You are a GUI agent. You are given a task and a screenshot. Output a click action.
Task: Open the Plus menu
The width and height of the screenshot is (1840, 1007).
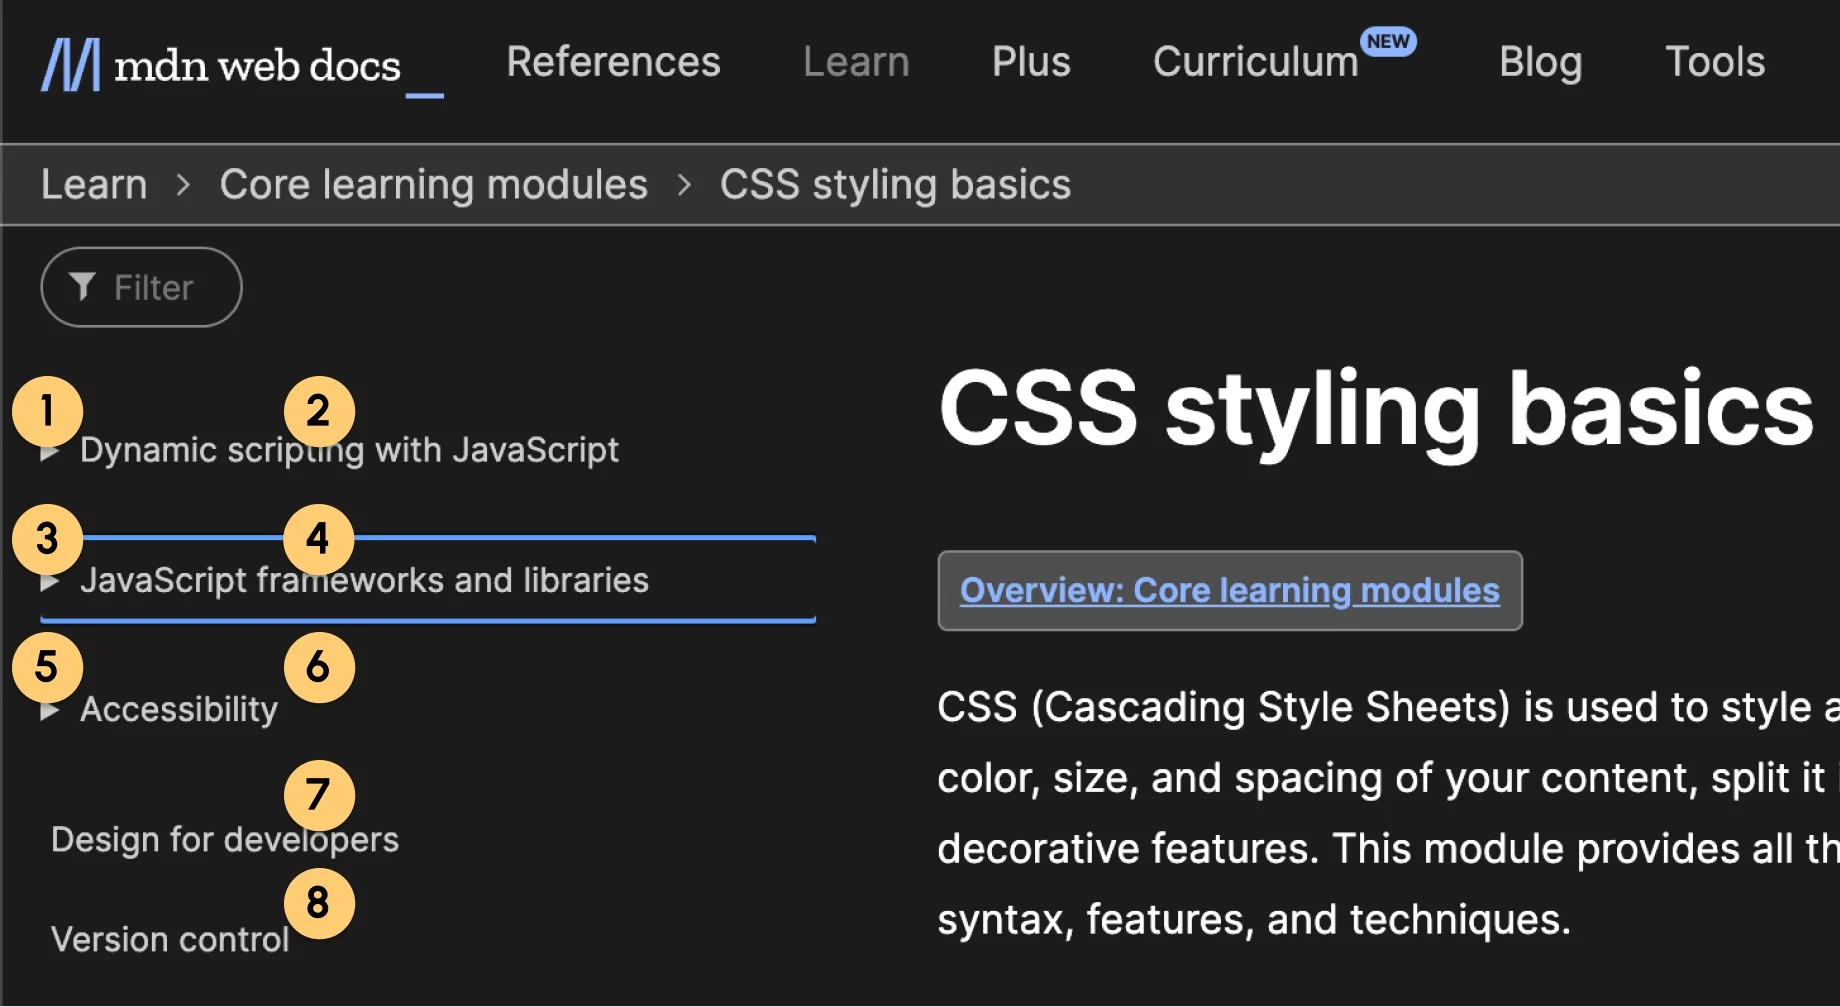(x=1031, y=62)
